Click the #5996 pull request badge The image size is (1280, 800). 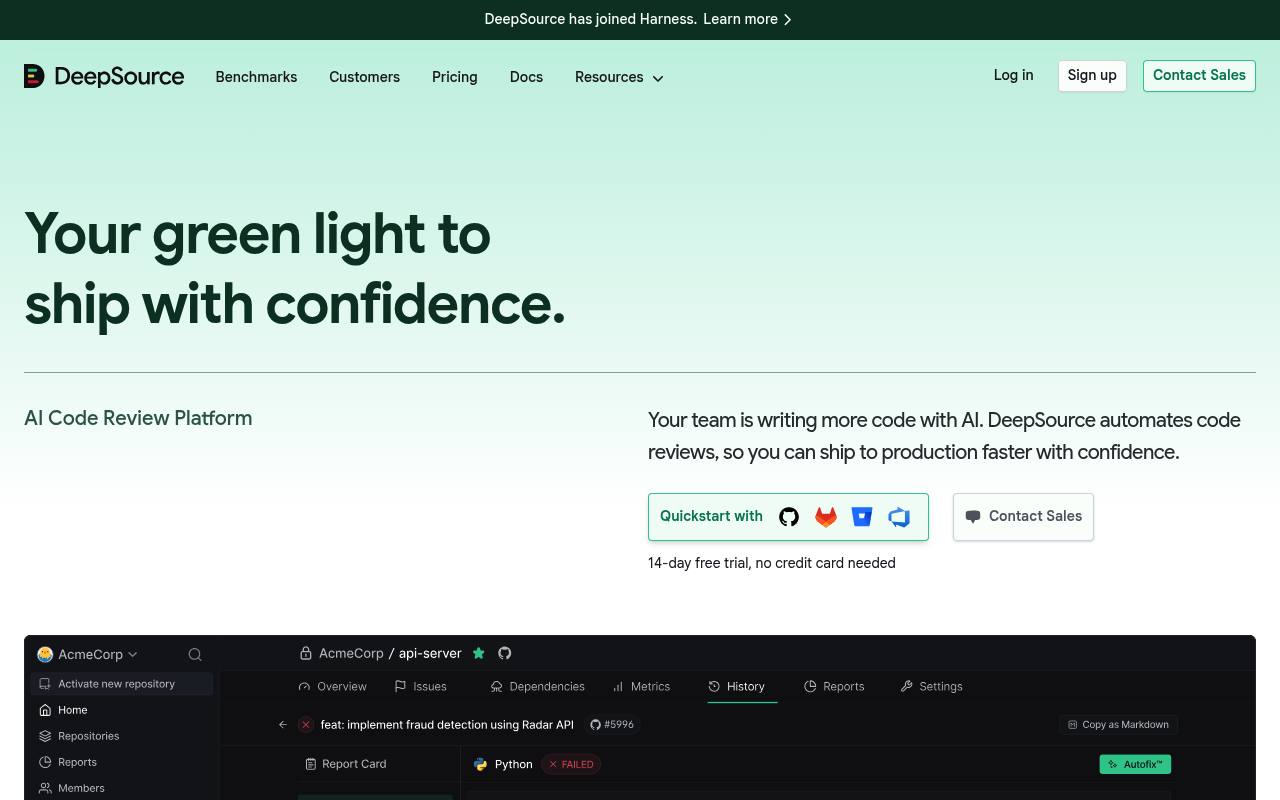pyautogui.click(x=612, y=725)
